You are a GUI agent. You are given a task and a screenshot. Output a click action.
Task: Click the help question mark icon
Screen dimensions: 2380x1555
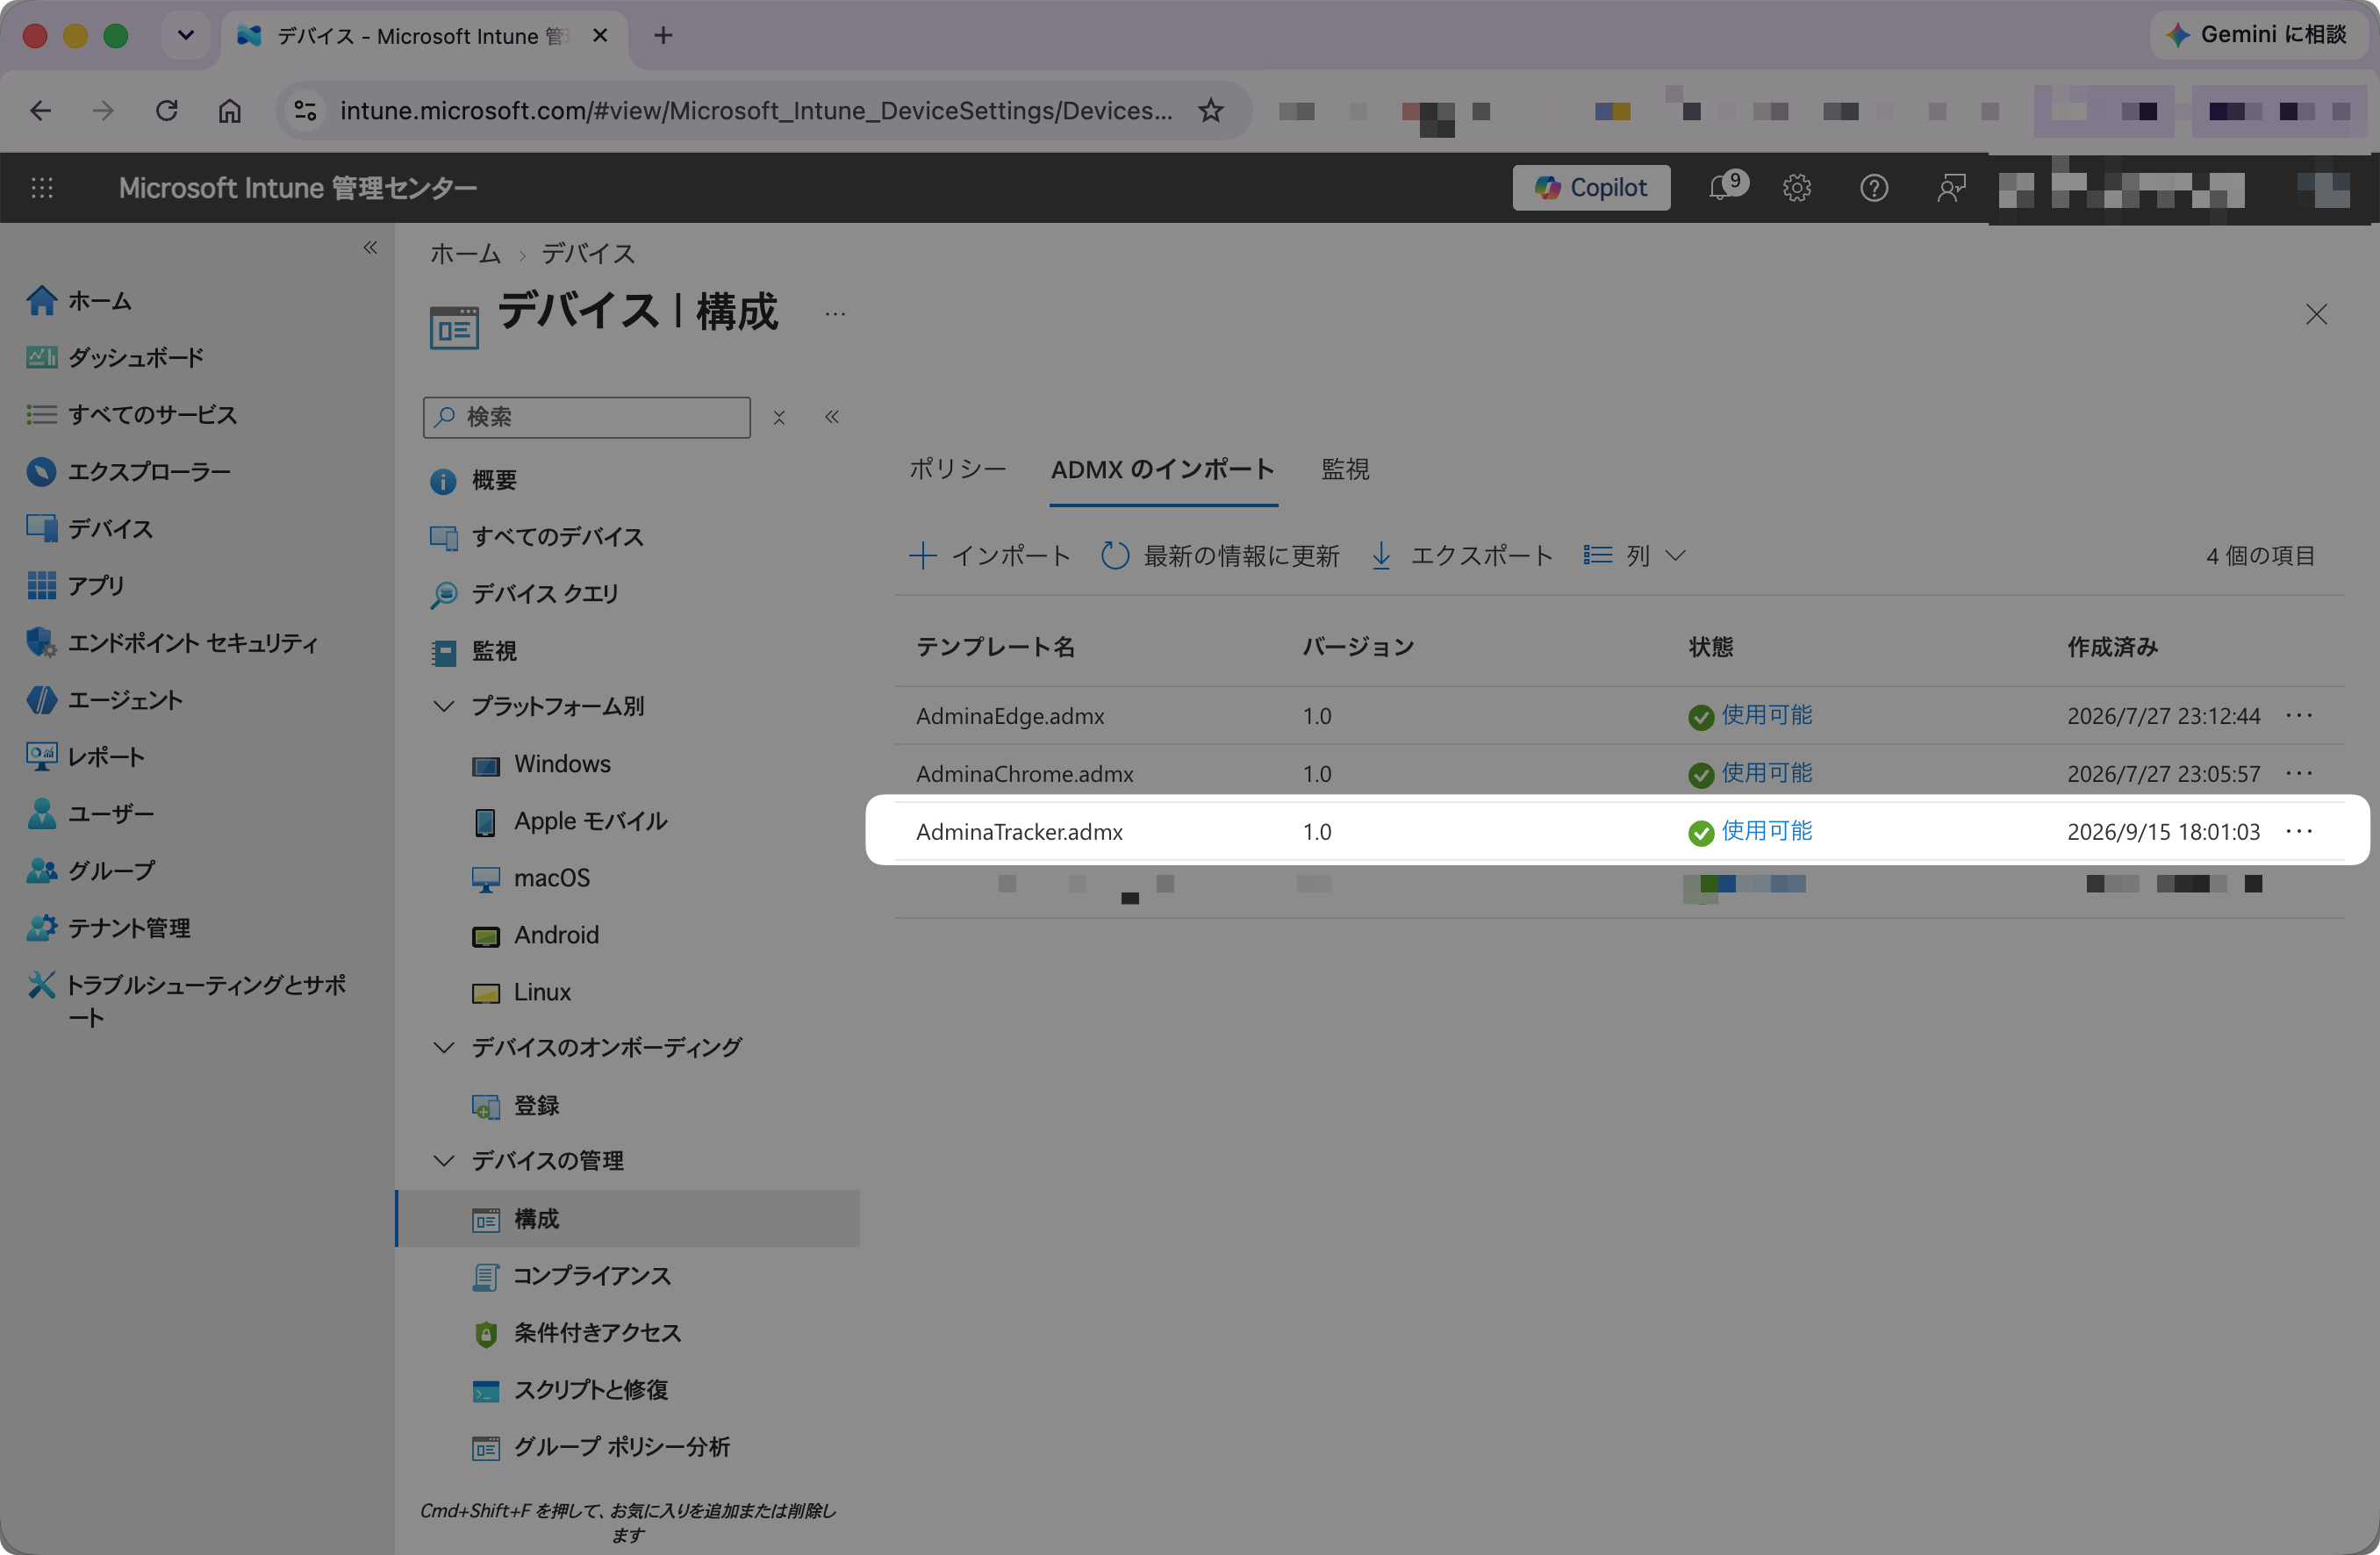(1874, 188)
